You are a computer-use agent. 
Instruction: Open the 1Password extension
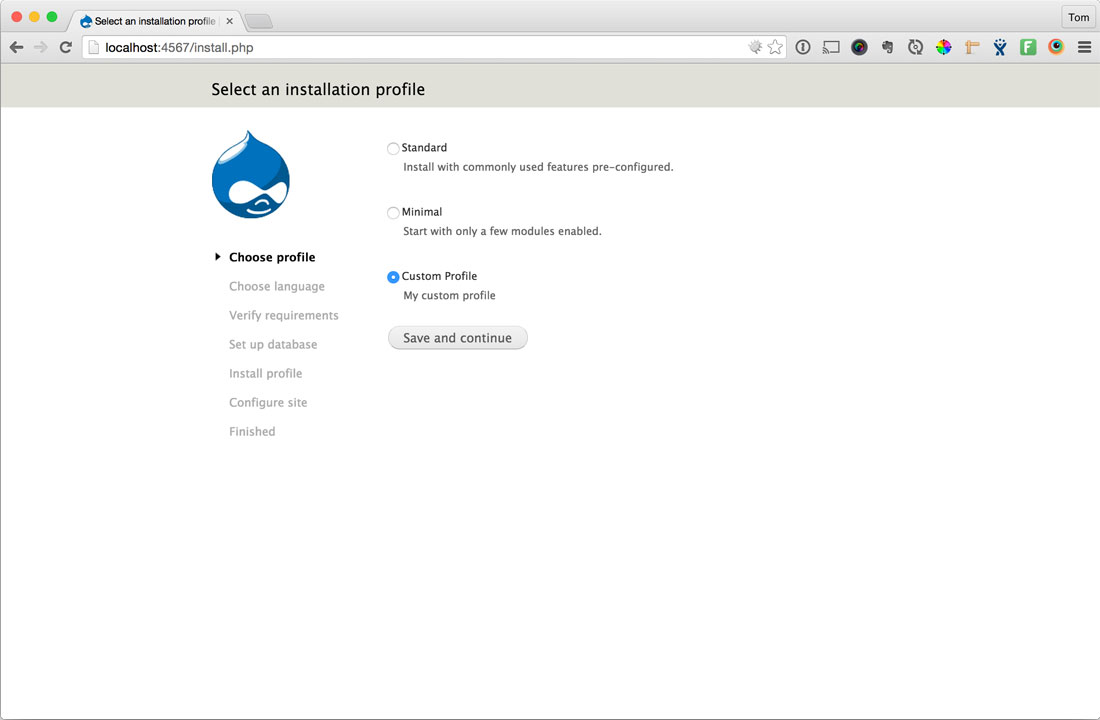(x=803, y=47)
